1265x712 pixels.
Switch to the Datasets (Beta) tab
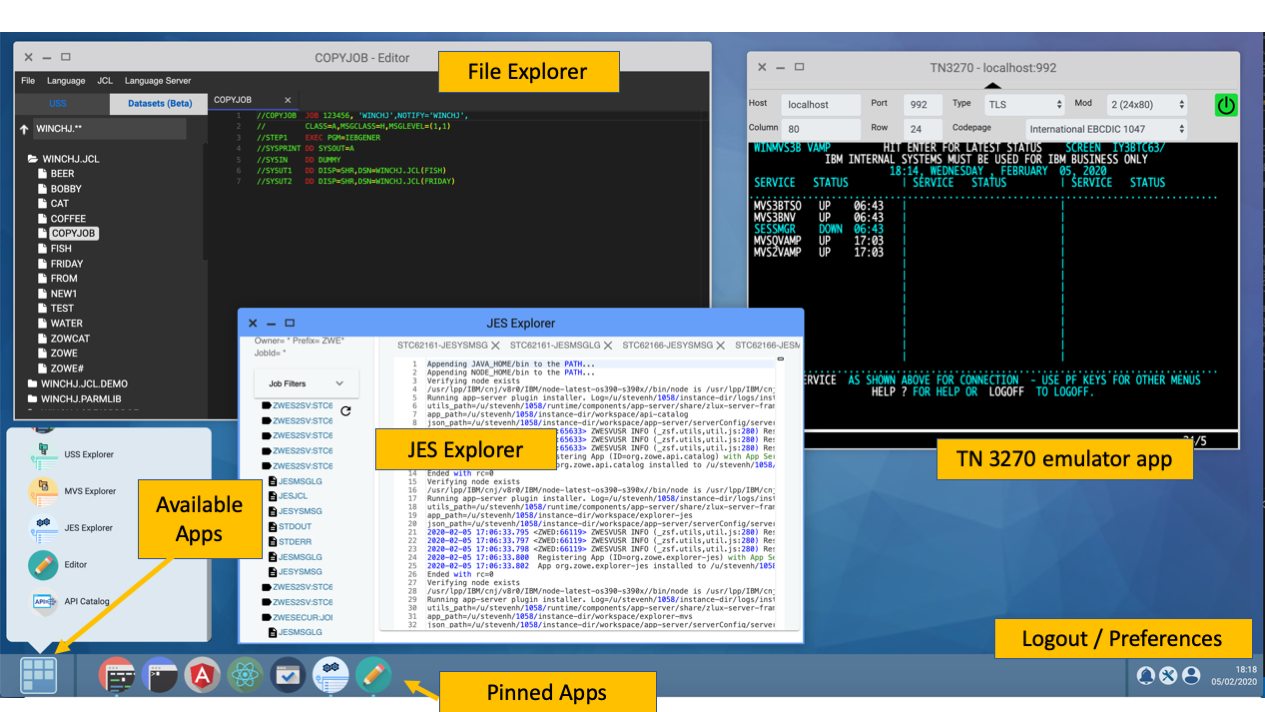(x=158, y=103)
